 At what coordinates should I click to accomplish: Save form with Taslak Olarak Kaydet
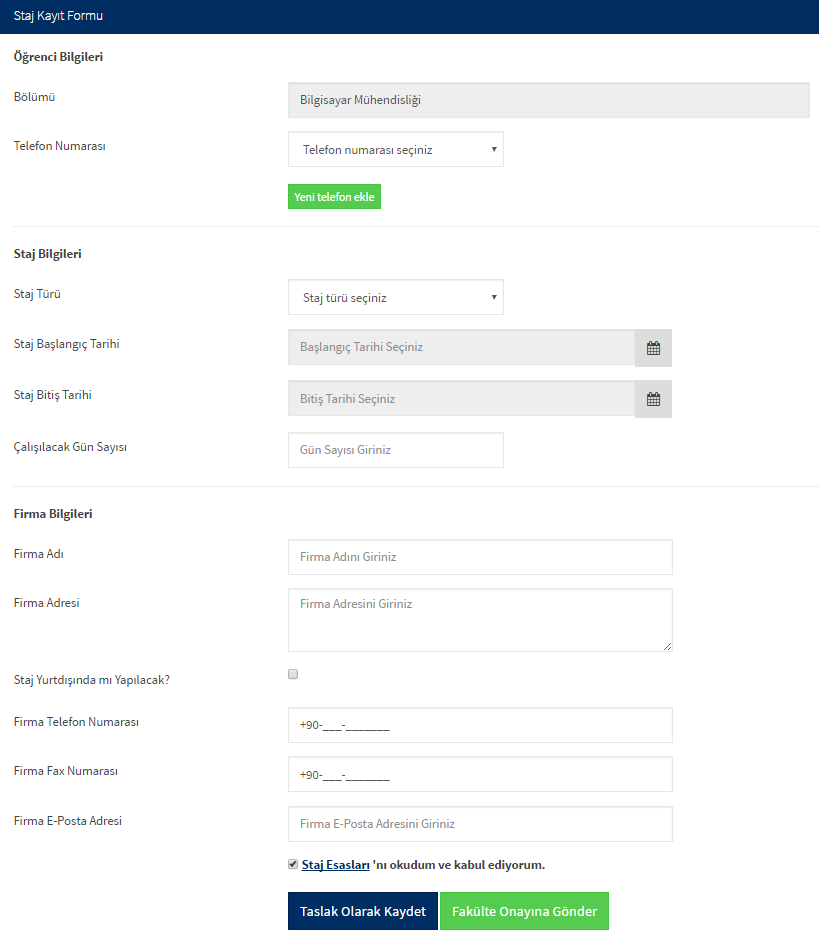click(363, 911)
